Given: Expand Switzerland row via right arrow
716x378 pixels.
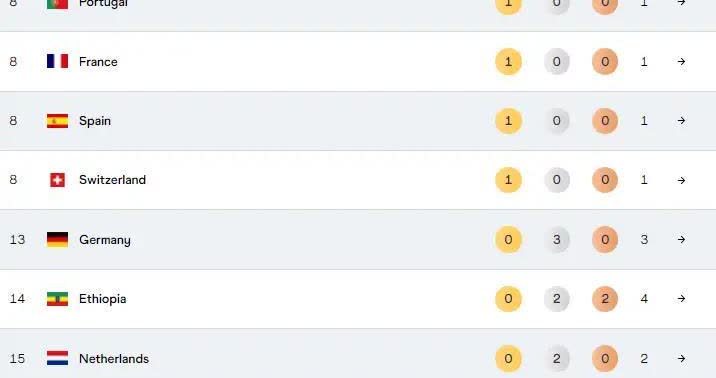Looking at the screenshot, I should point(681,180).
